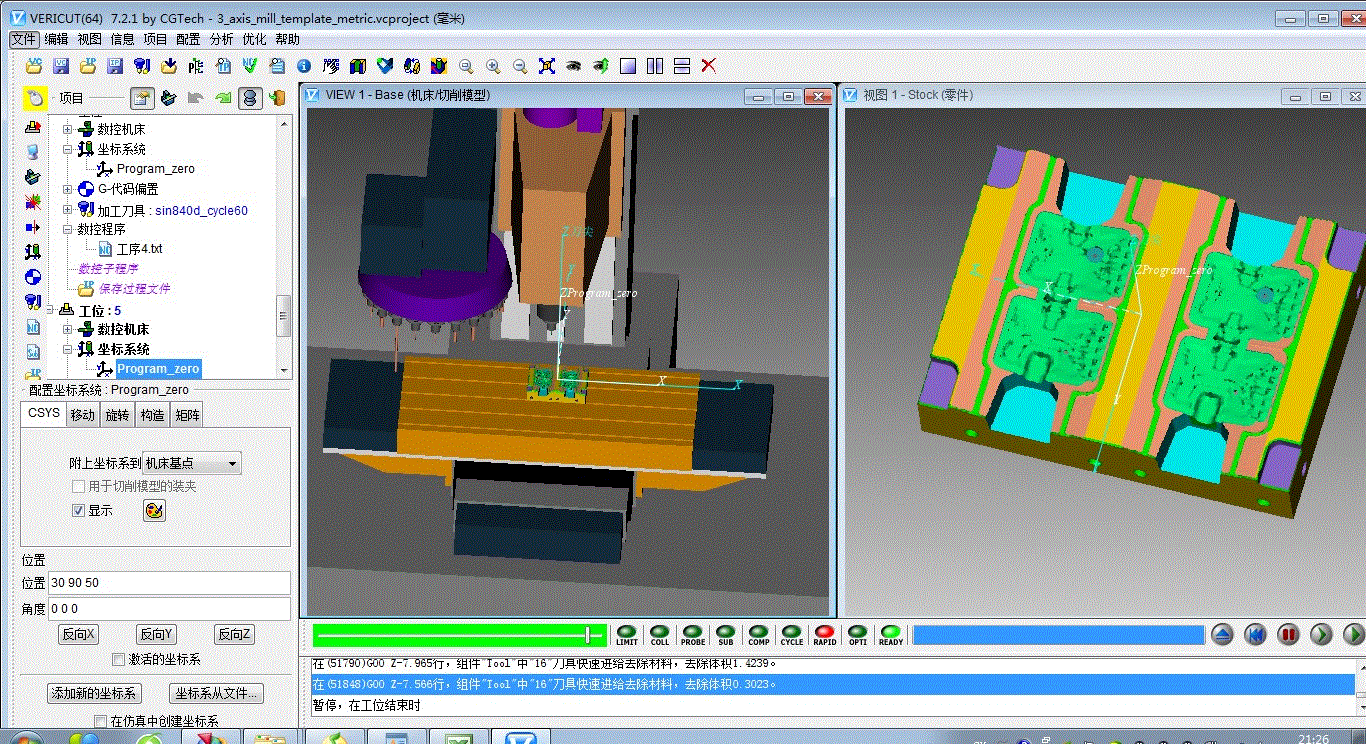Expand 数控机床 under 工位 5
Screen dimensions: 1366x744
(68, 329)
